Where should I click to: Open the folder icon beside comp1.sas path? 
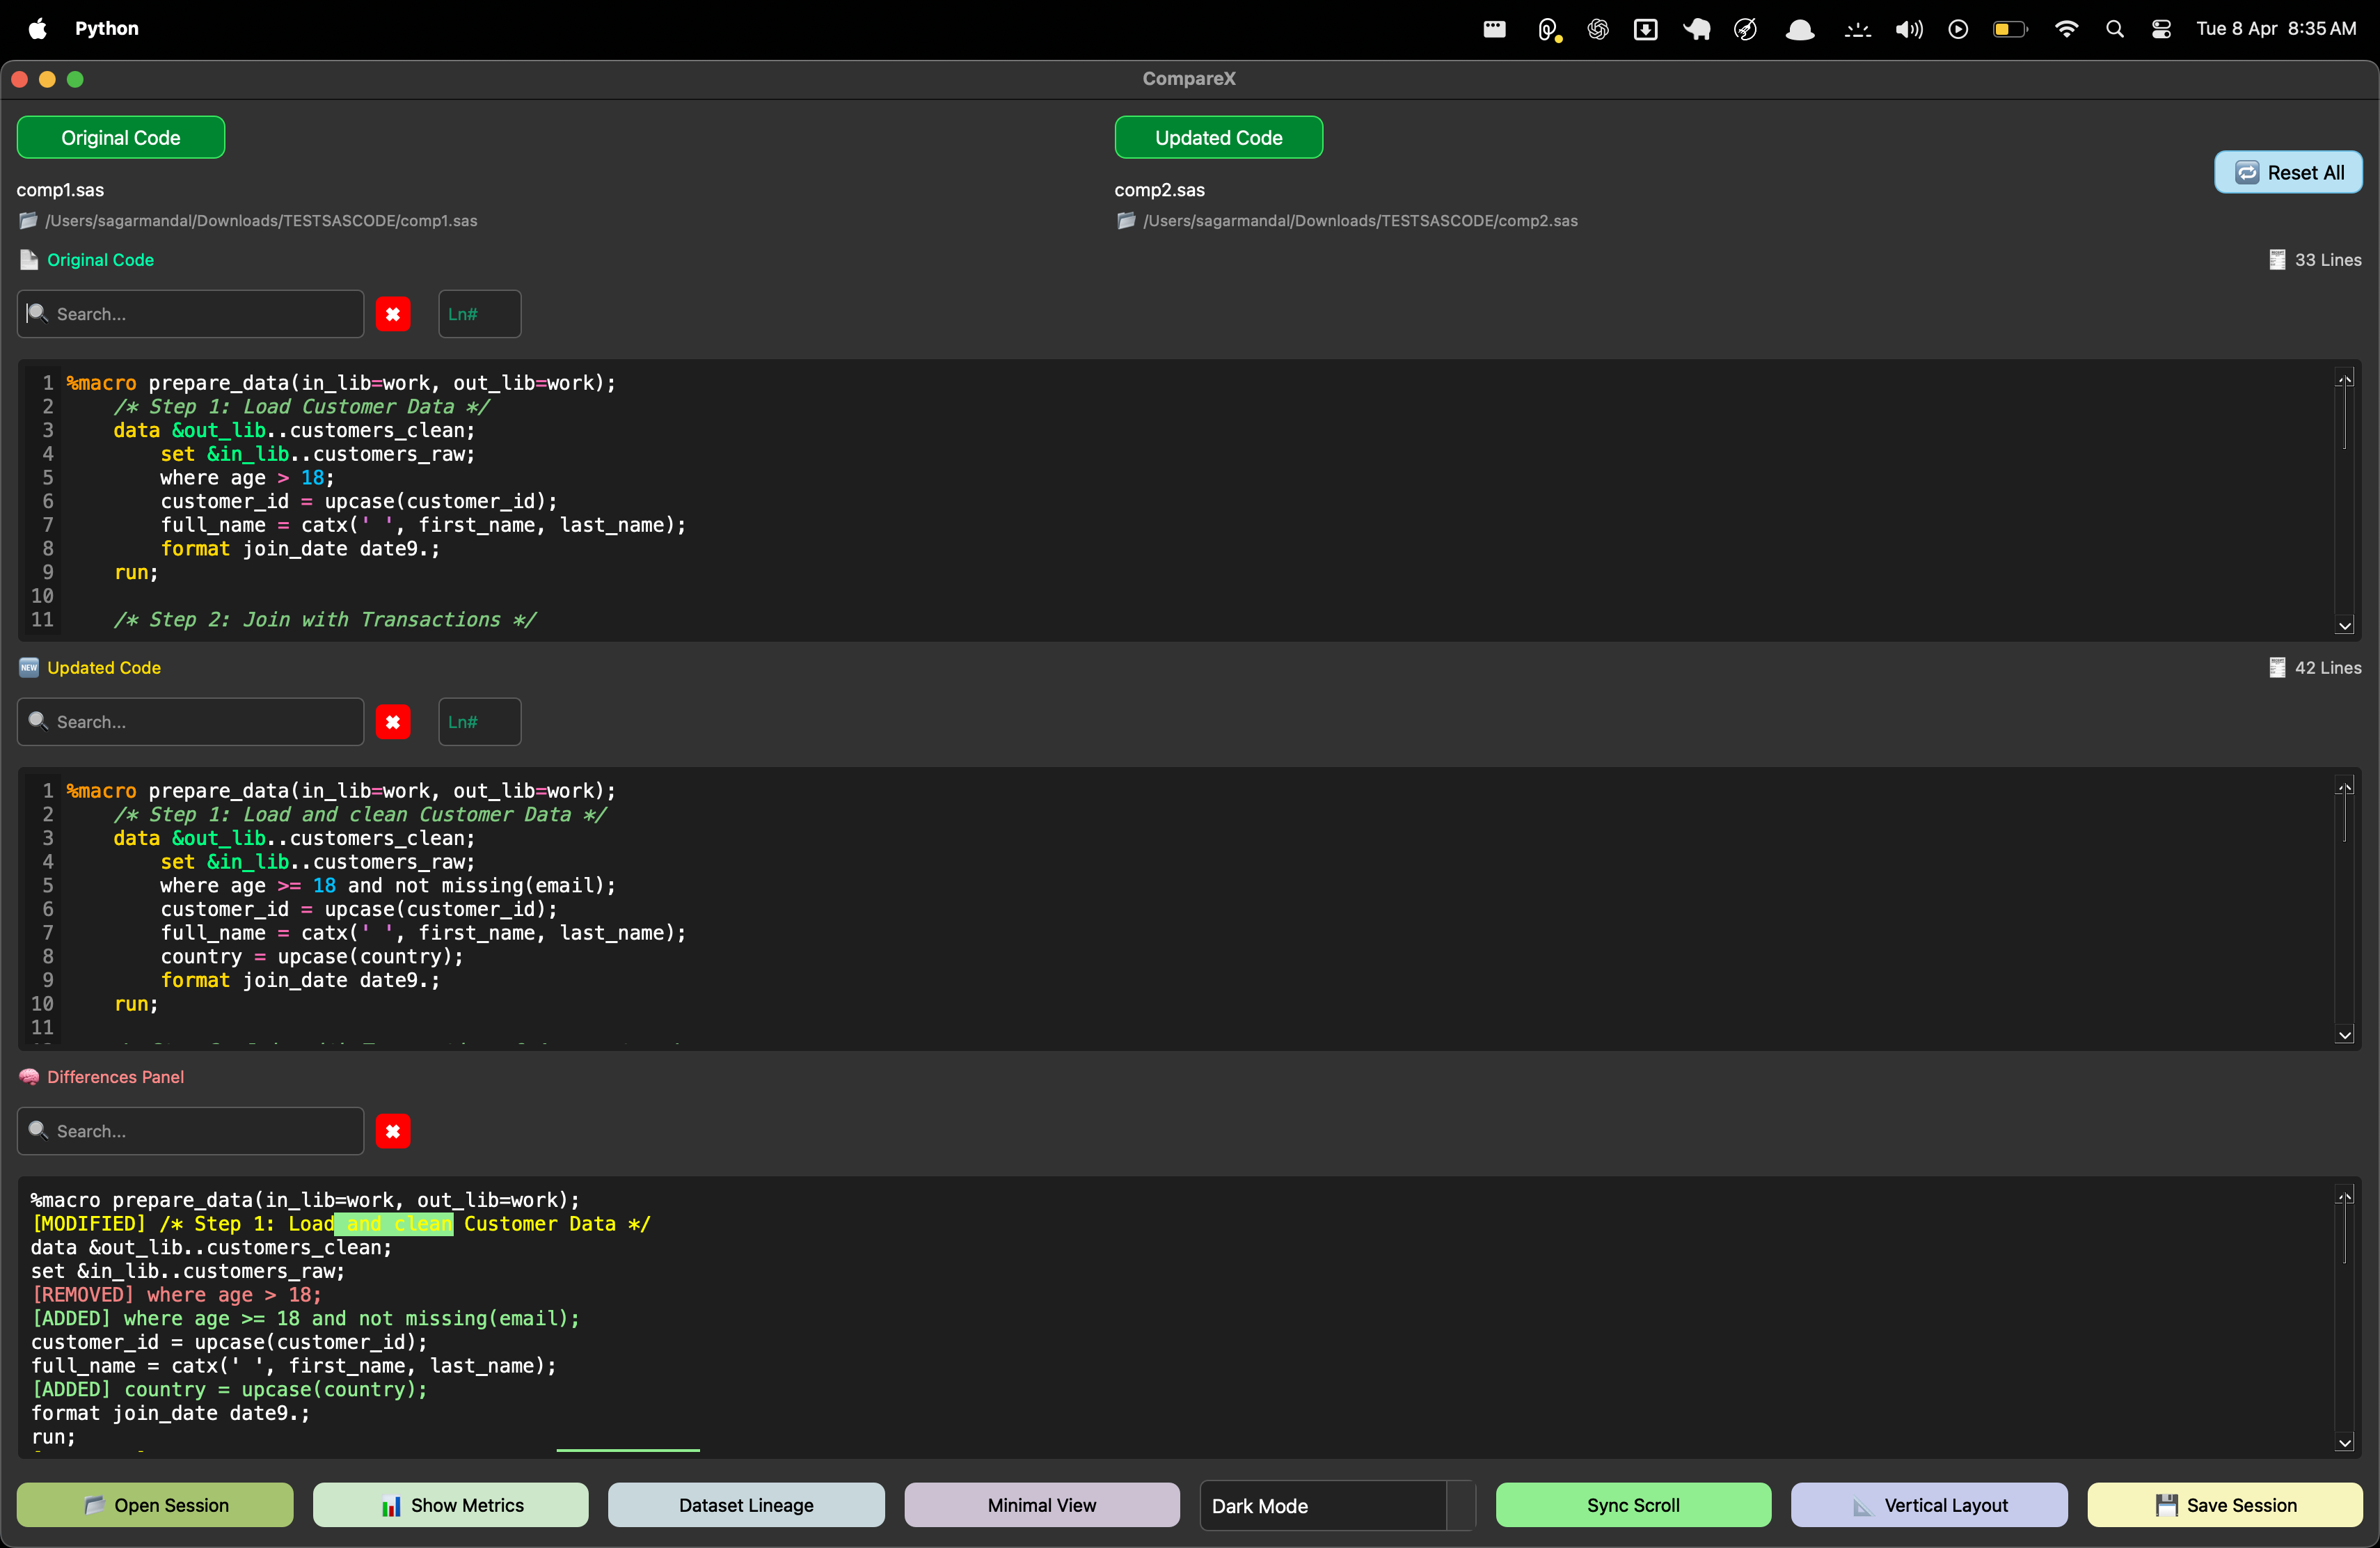(27, 221)
